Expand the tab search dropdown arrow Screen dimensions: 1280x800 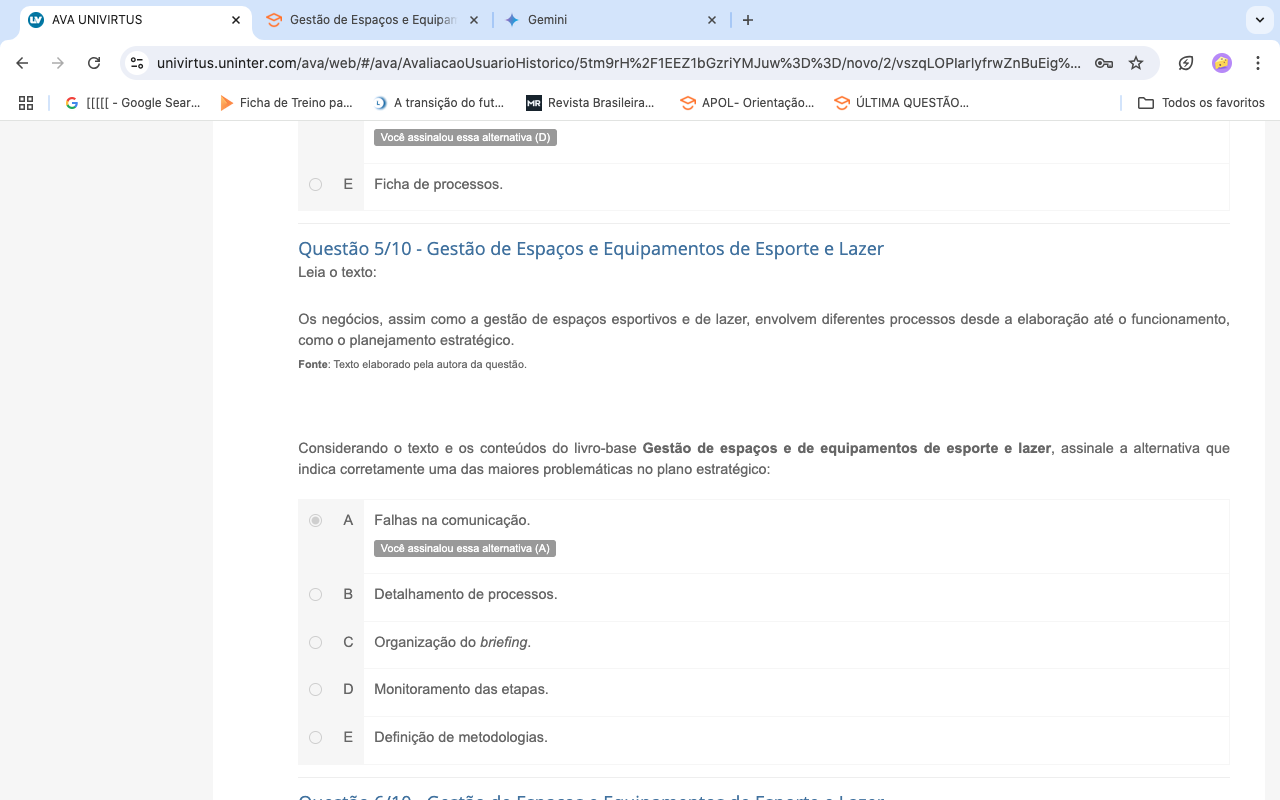click(x=1259, y=20)
